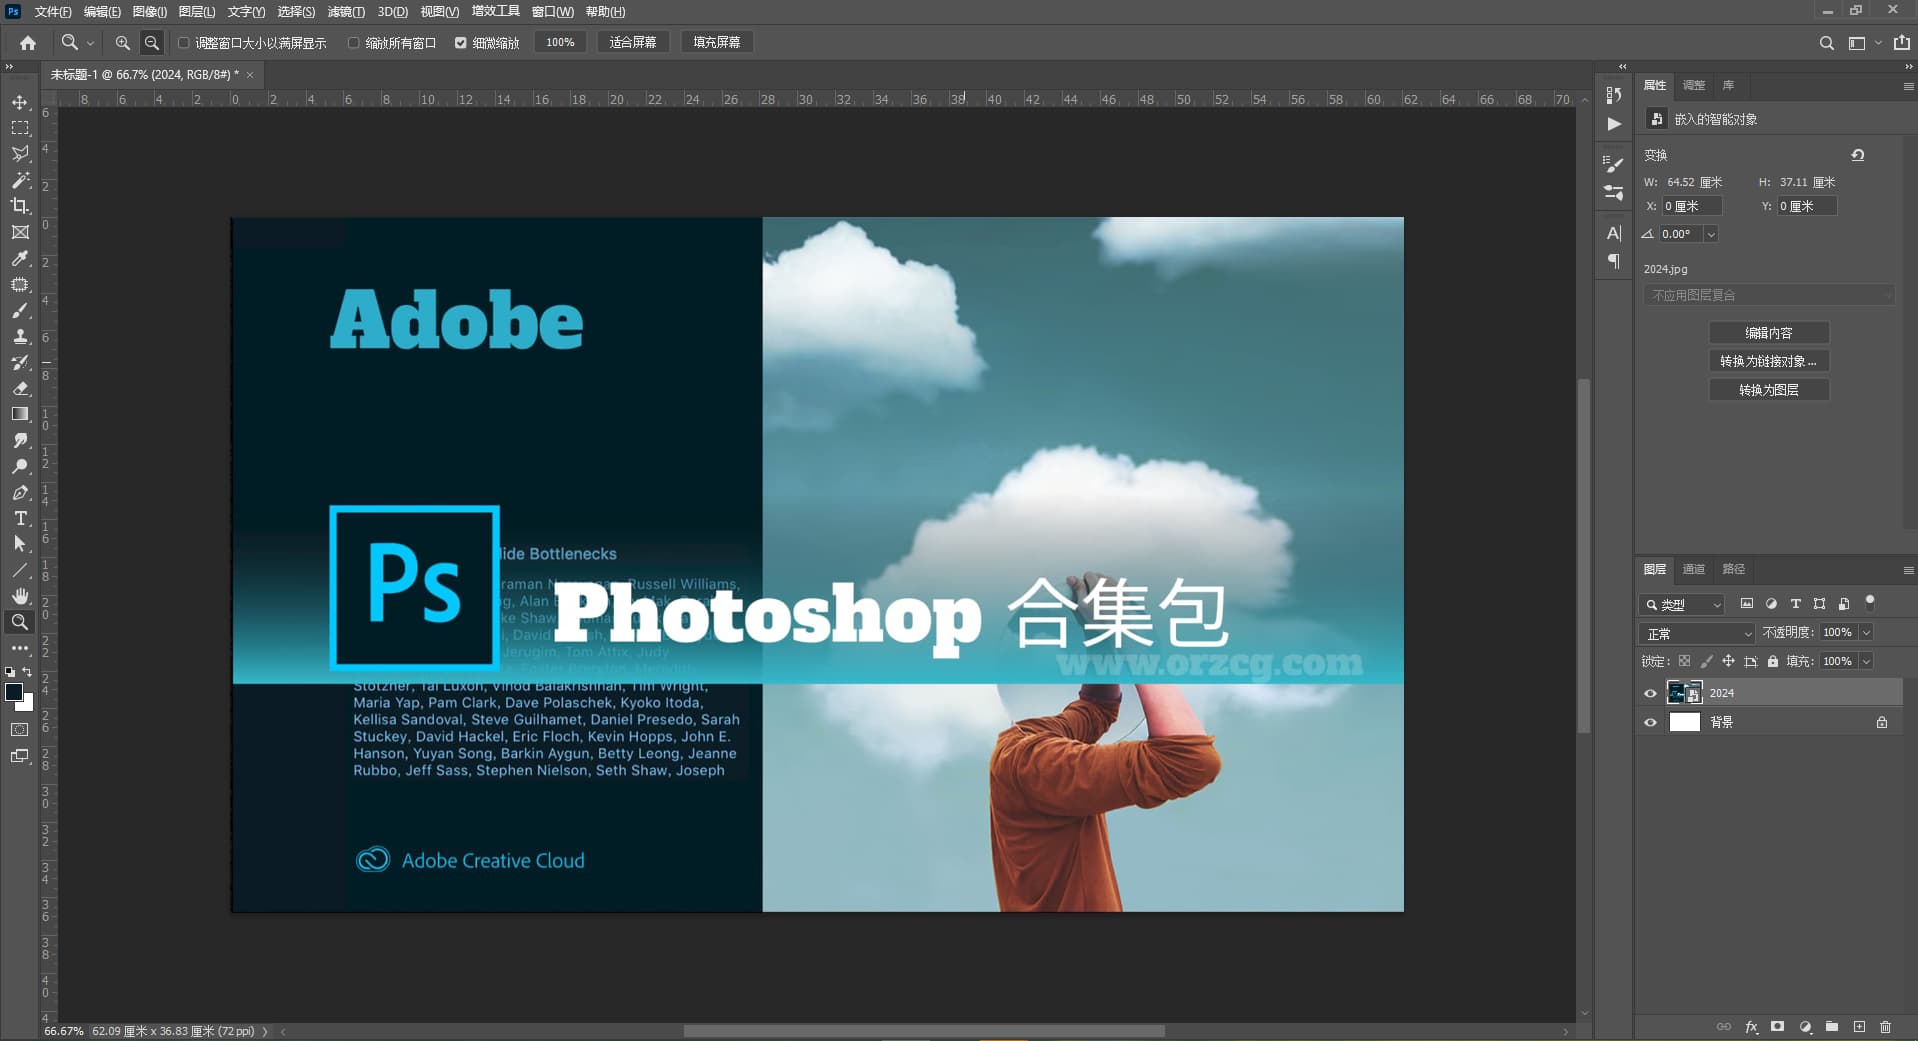This screenshot has width=1918, height=1041.
Task: Open the rotation angle dropdown
Action: coord(1711,234)
